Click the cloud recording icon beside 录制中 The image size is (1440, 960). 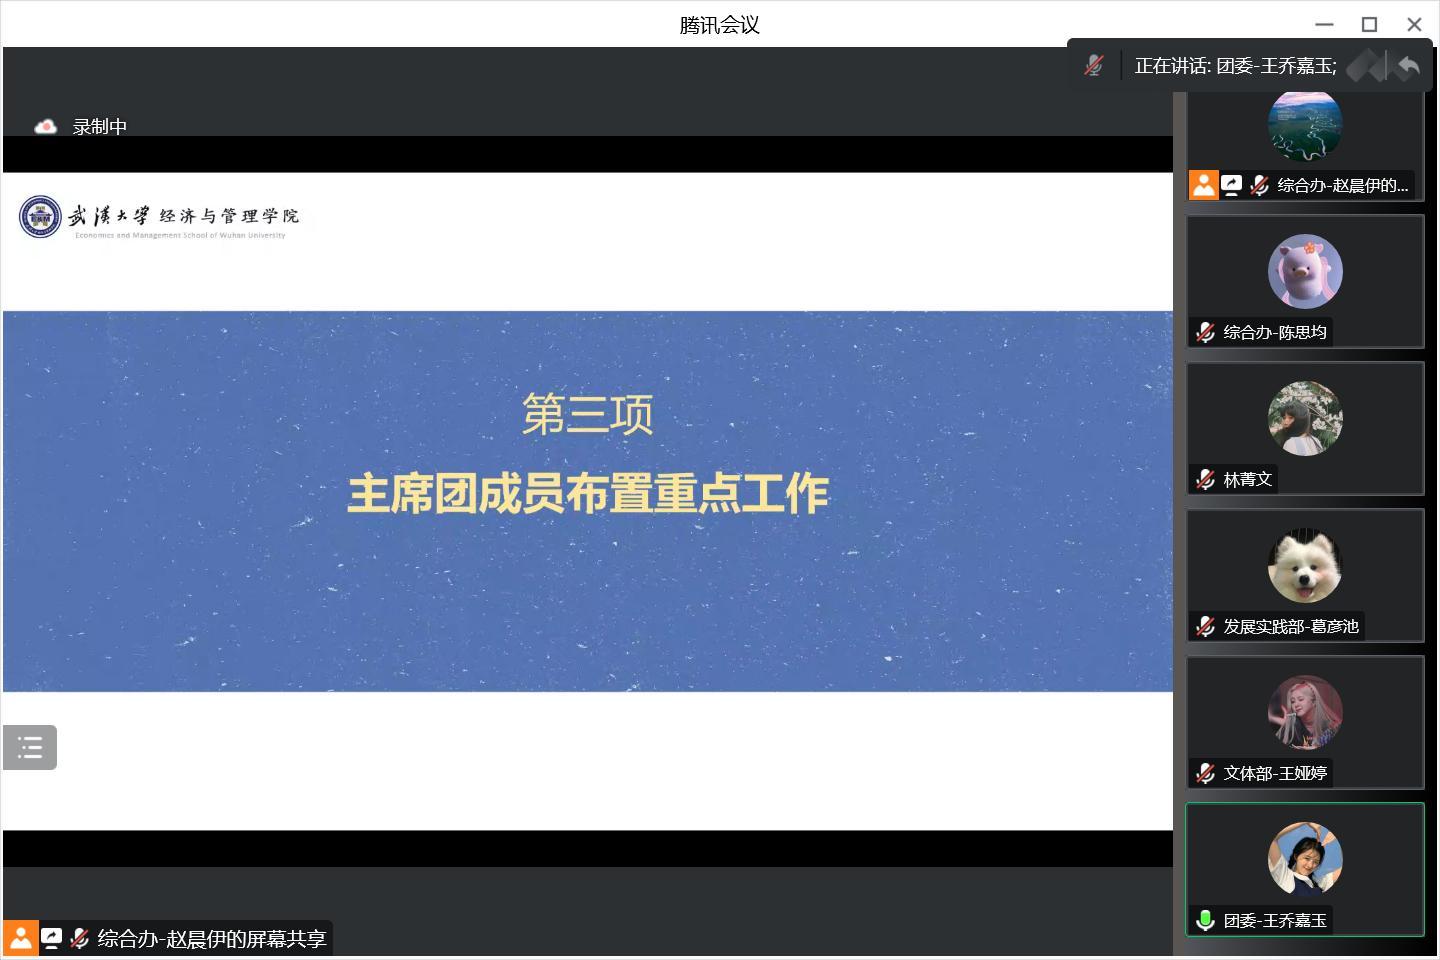(x=45, y=127)
